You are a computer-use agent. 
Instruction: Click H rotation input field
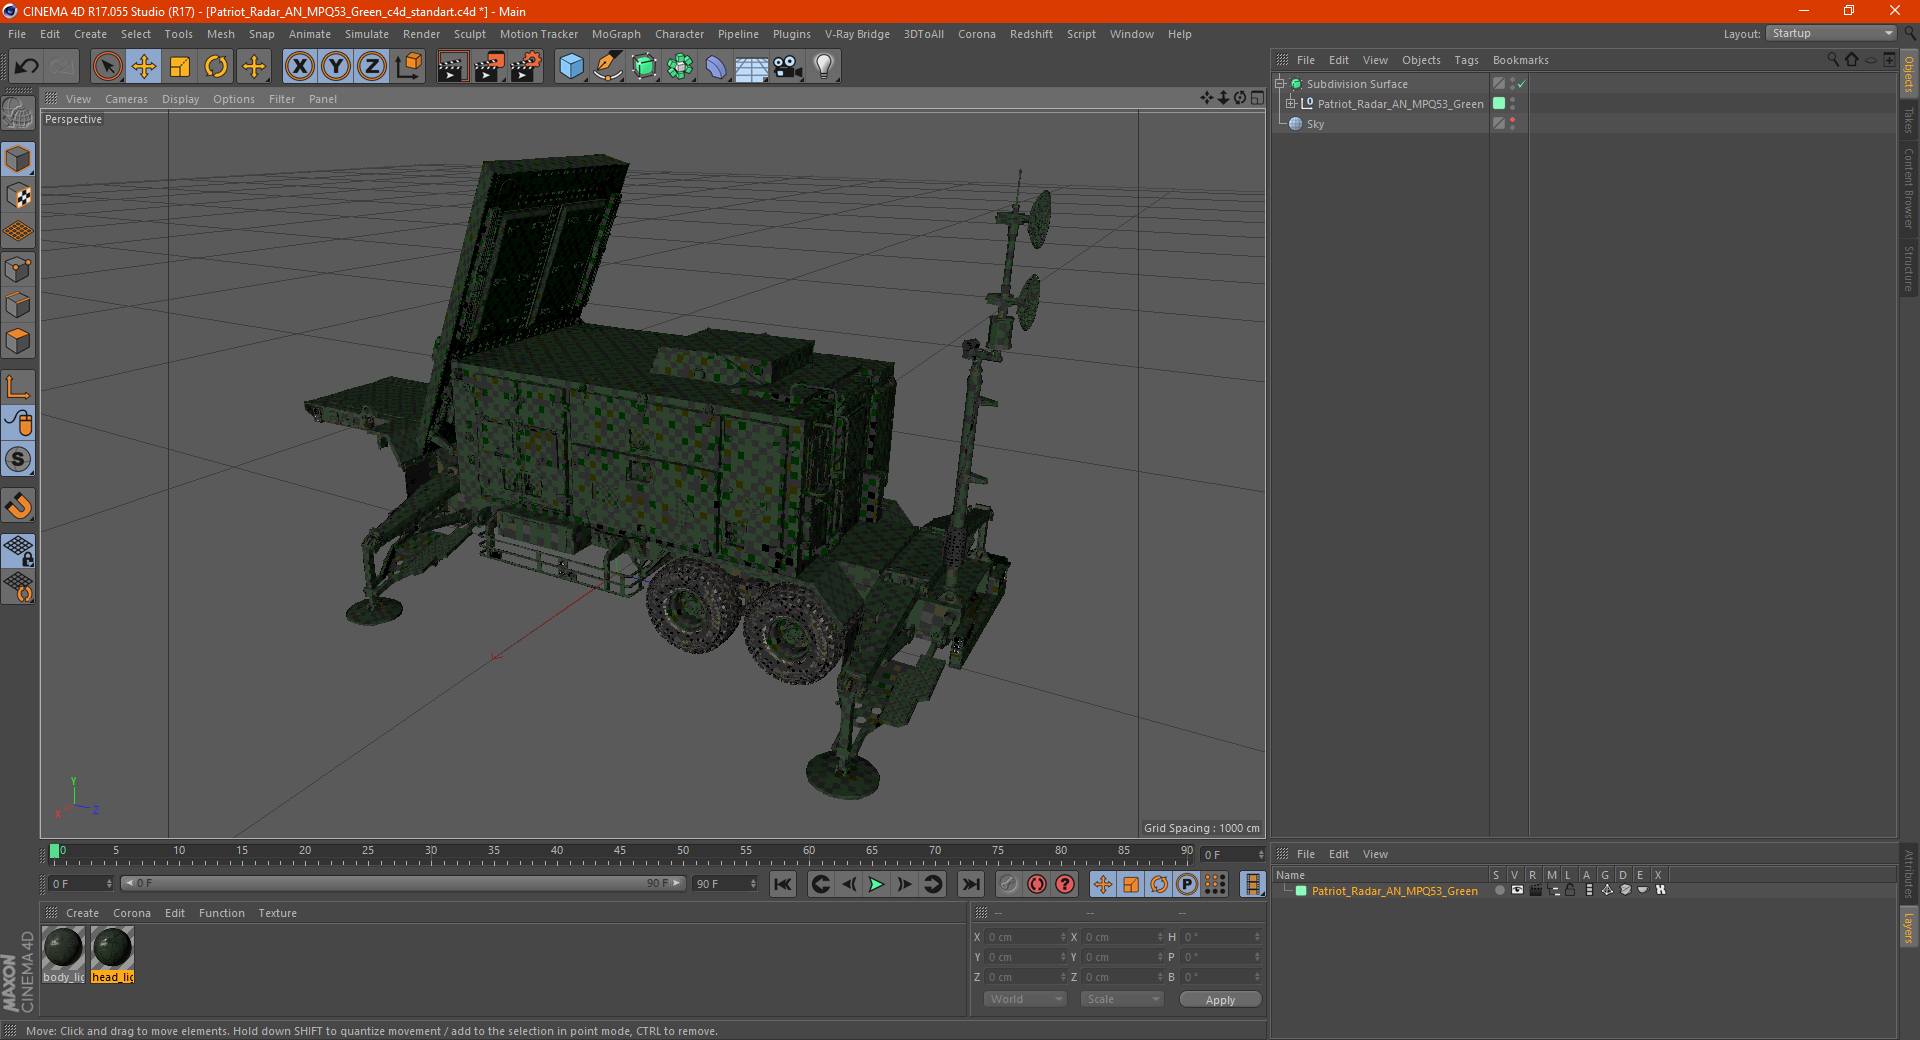click(x=1222, y=937)
